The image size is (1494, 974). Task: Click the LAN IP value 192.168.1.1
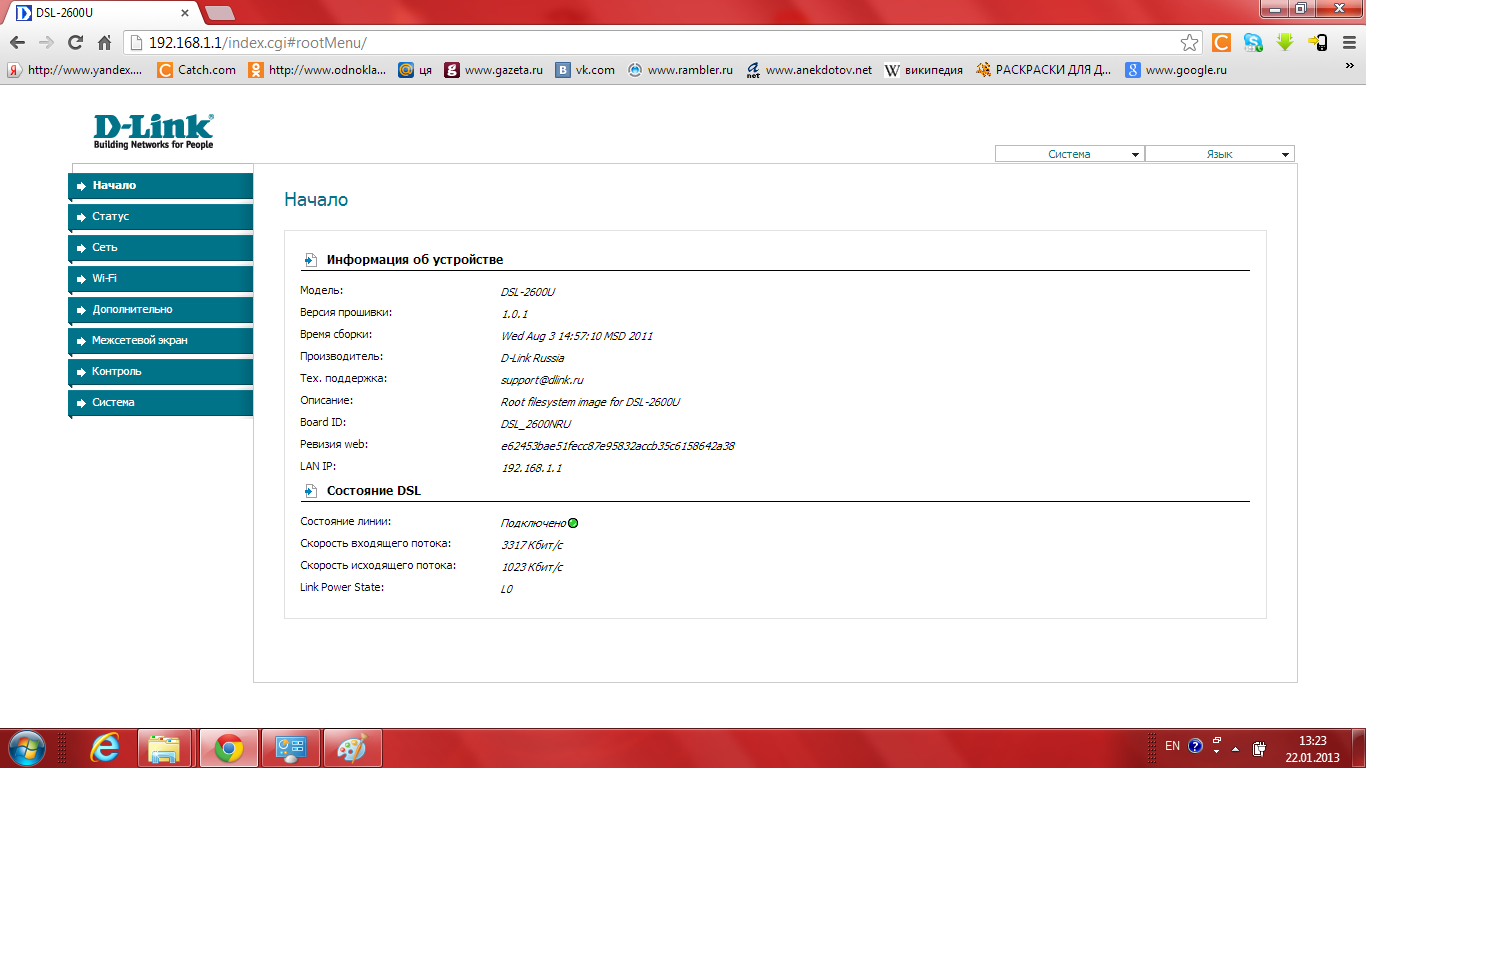click(x=532, y=468)
